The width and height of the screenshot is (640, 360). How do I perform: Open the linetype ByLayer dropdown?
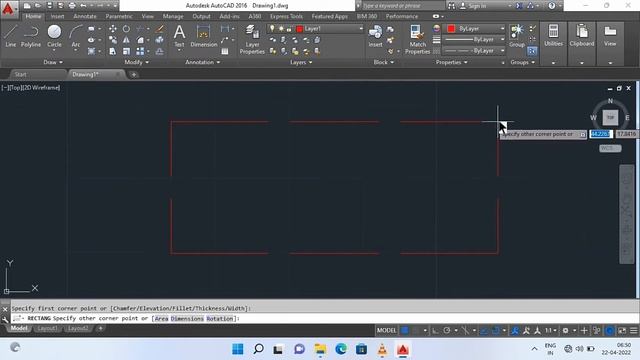click(474, 51)
